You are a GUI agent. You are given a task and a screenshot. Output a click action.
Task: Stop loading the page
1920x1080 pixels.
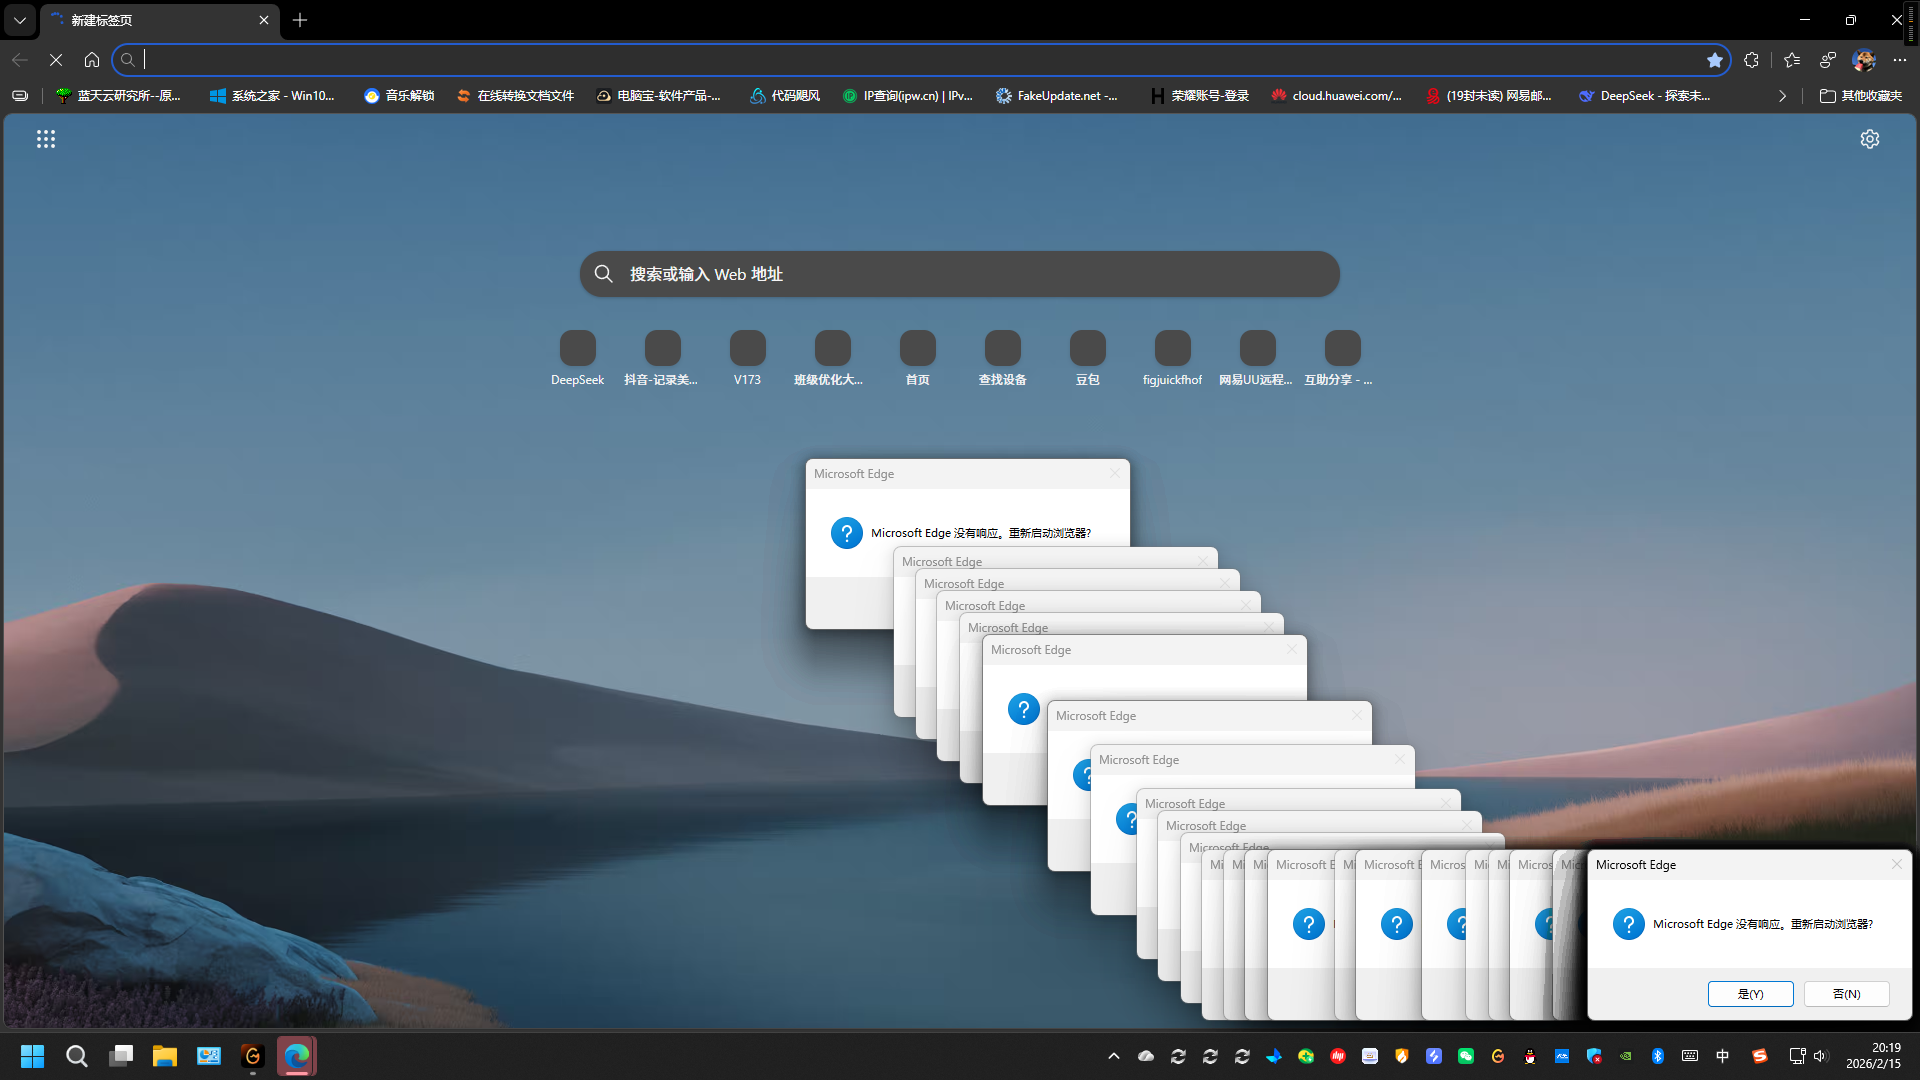coord(56,60)
